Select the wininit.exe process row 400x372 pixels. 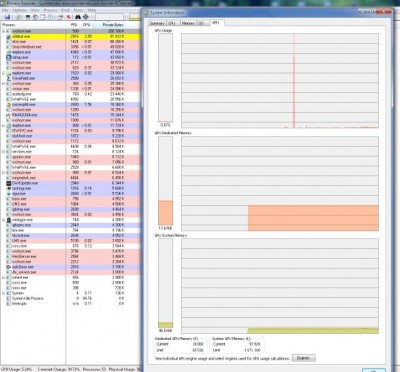click(70, 277)
